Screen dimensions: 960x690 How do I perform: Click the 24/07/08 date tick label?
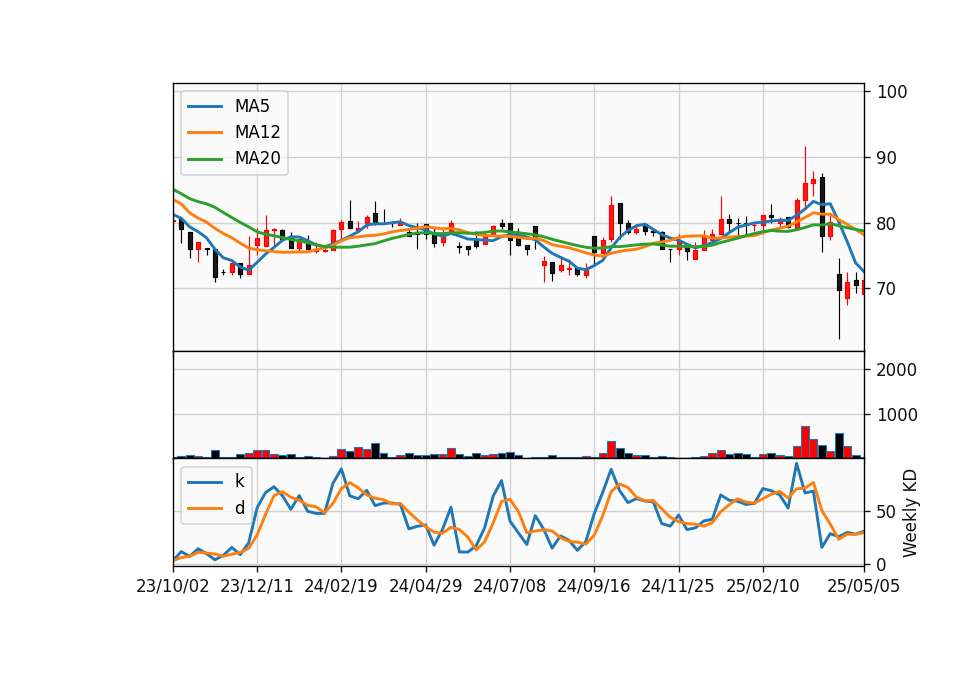[509, 587]
